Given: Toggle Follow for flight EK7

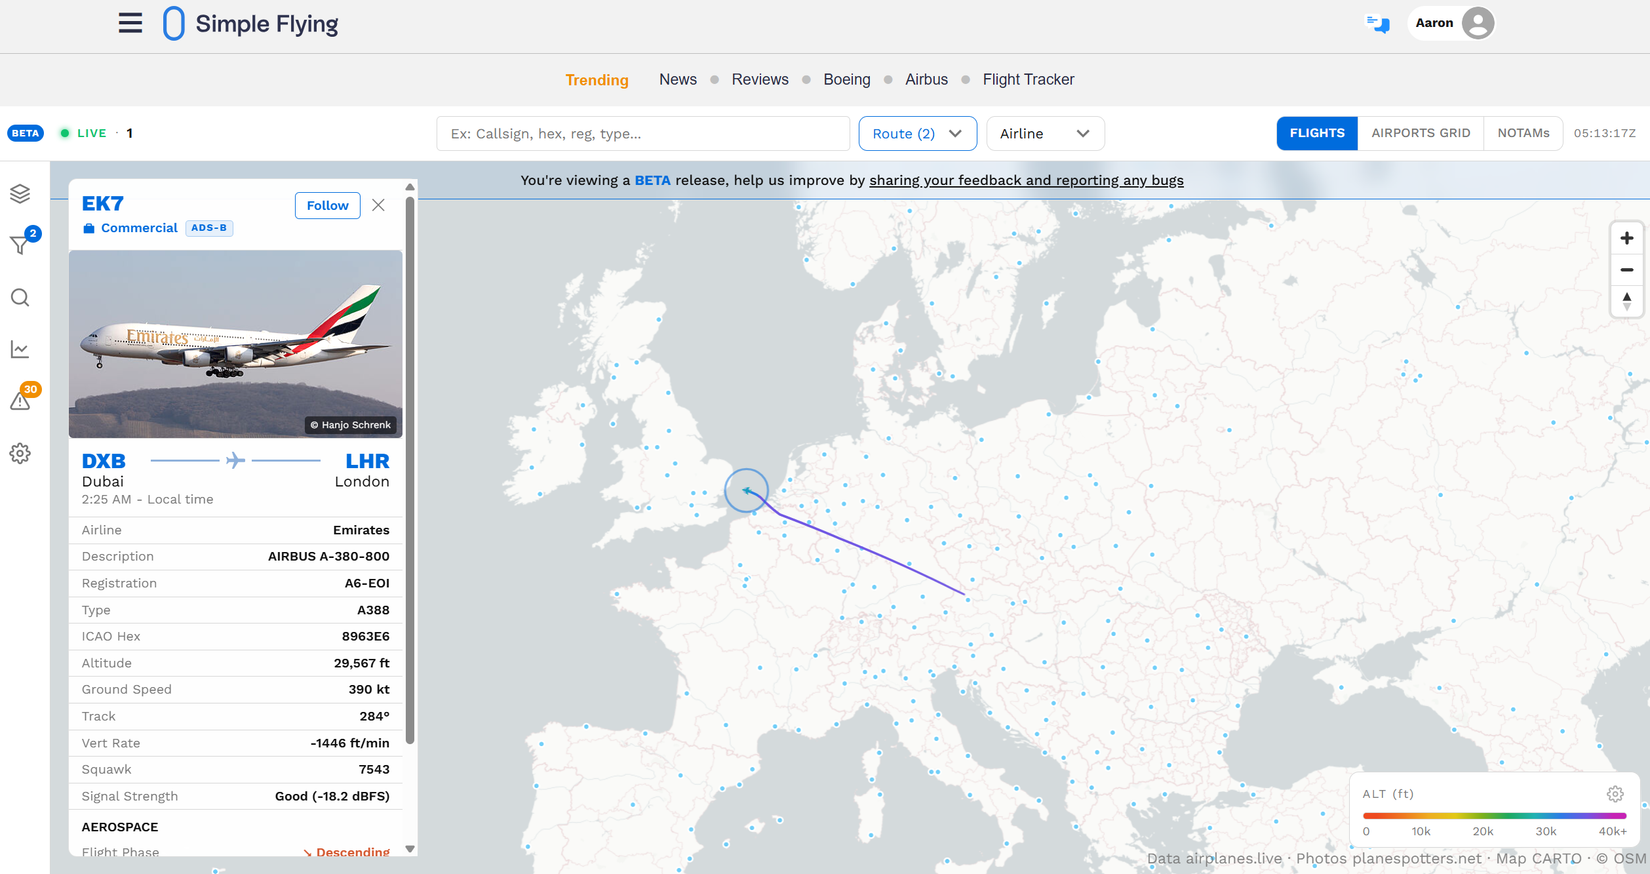Looking at the screenshot, I should (x=327, y=205).
